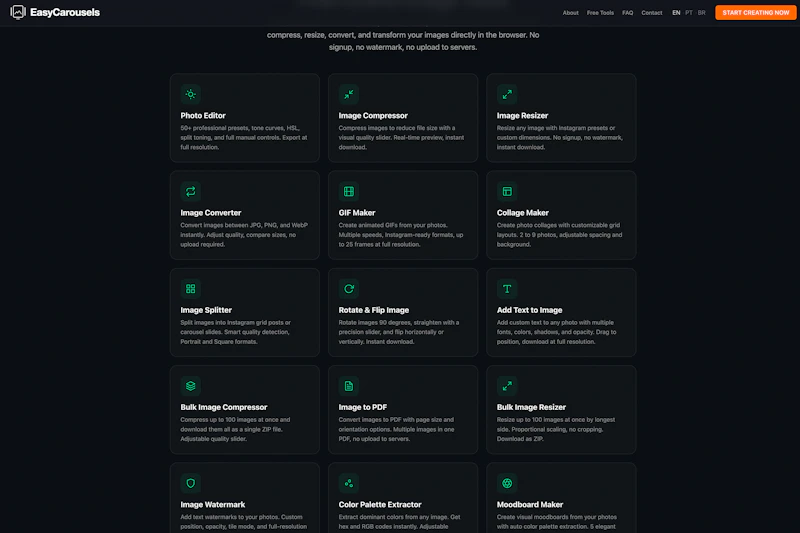The image size is (800, 533).
Task: Click the Color Palette description about dominant colors
Action: tap(399, 522)
